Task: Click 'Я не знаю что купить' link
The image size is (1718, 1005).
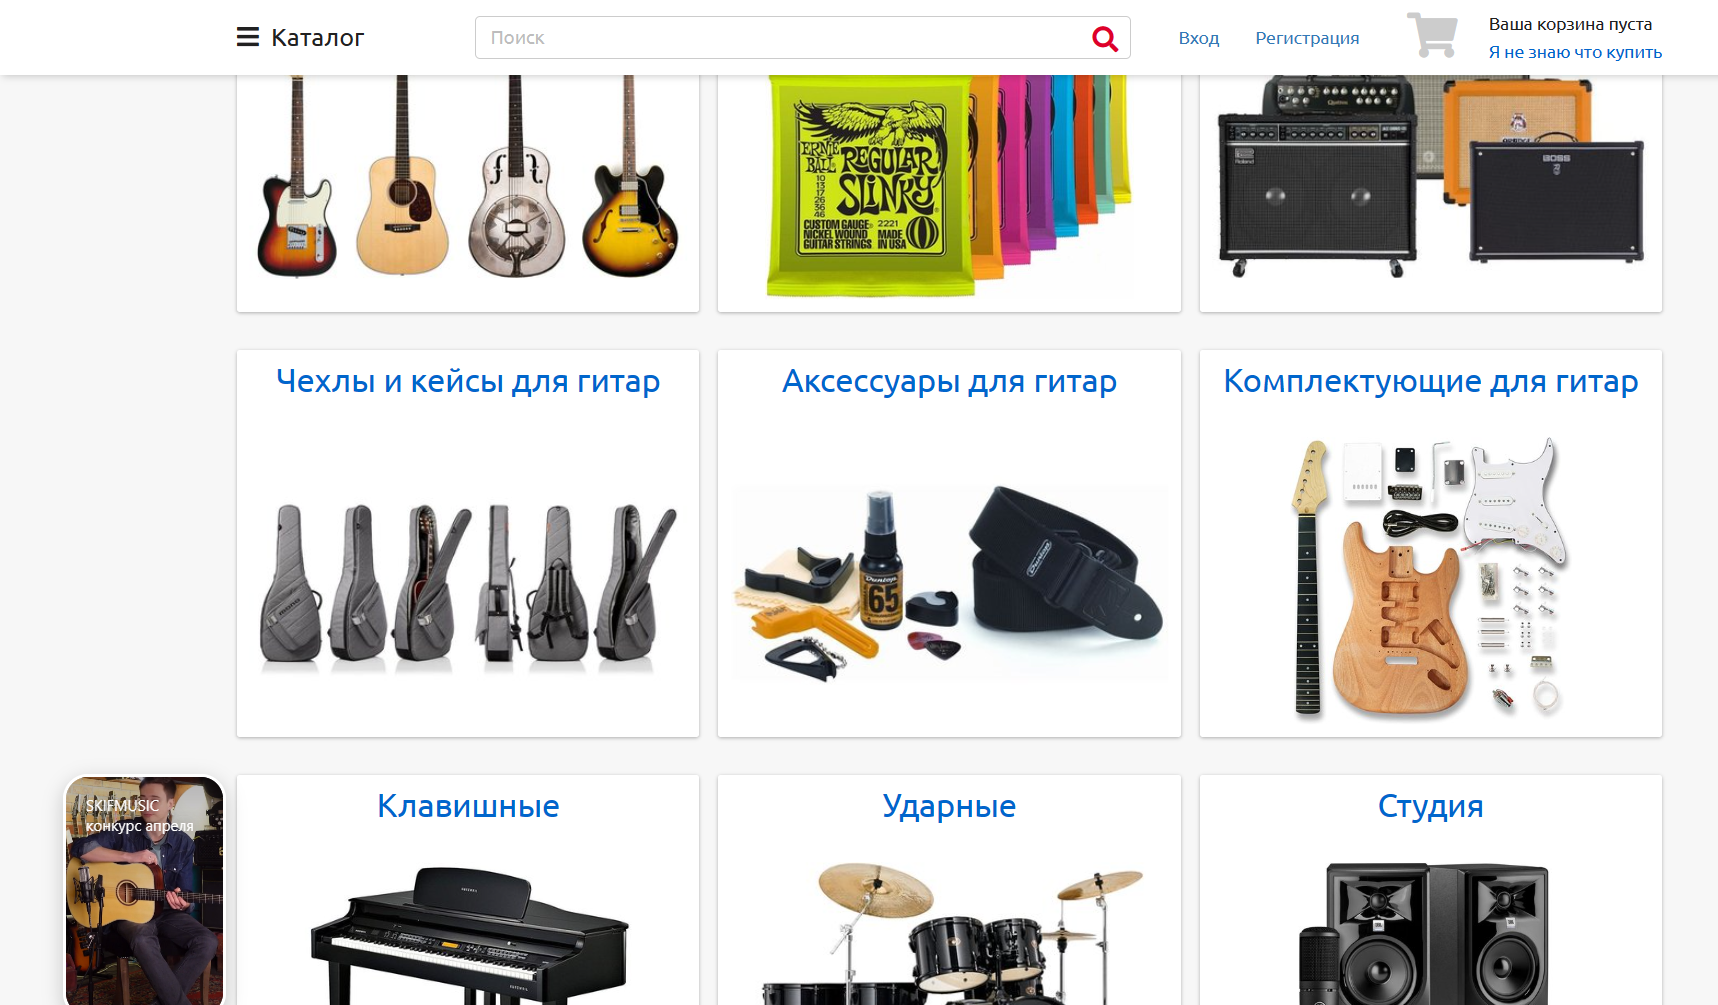Action: coord(1575,52)
